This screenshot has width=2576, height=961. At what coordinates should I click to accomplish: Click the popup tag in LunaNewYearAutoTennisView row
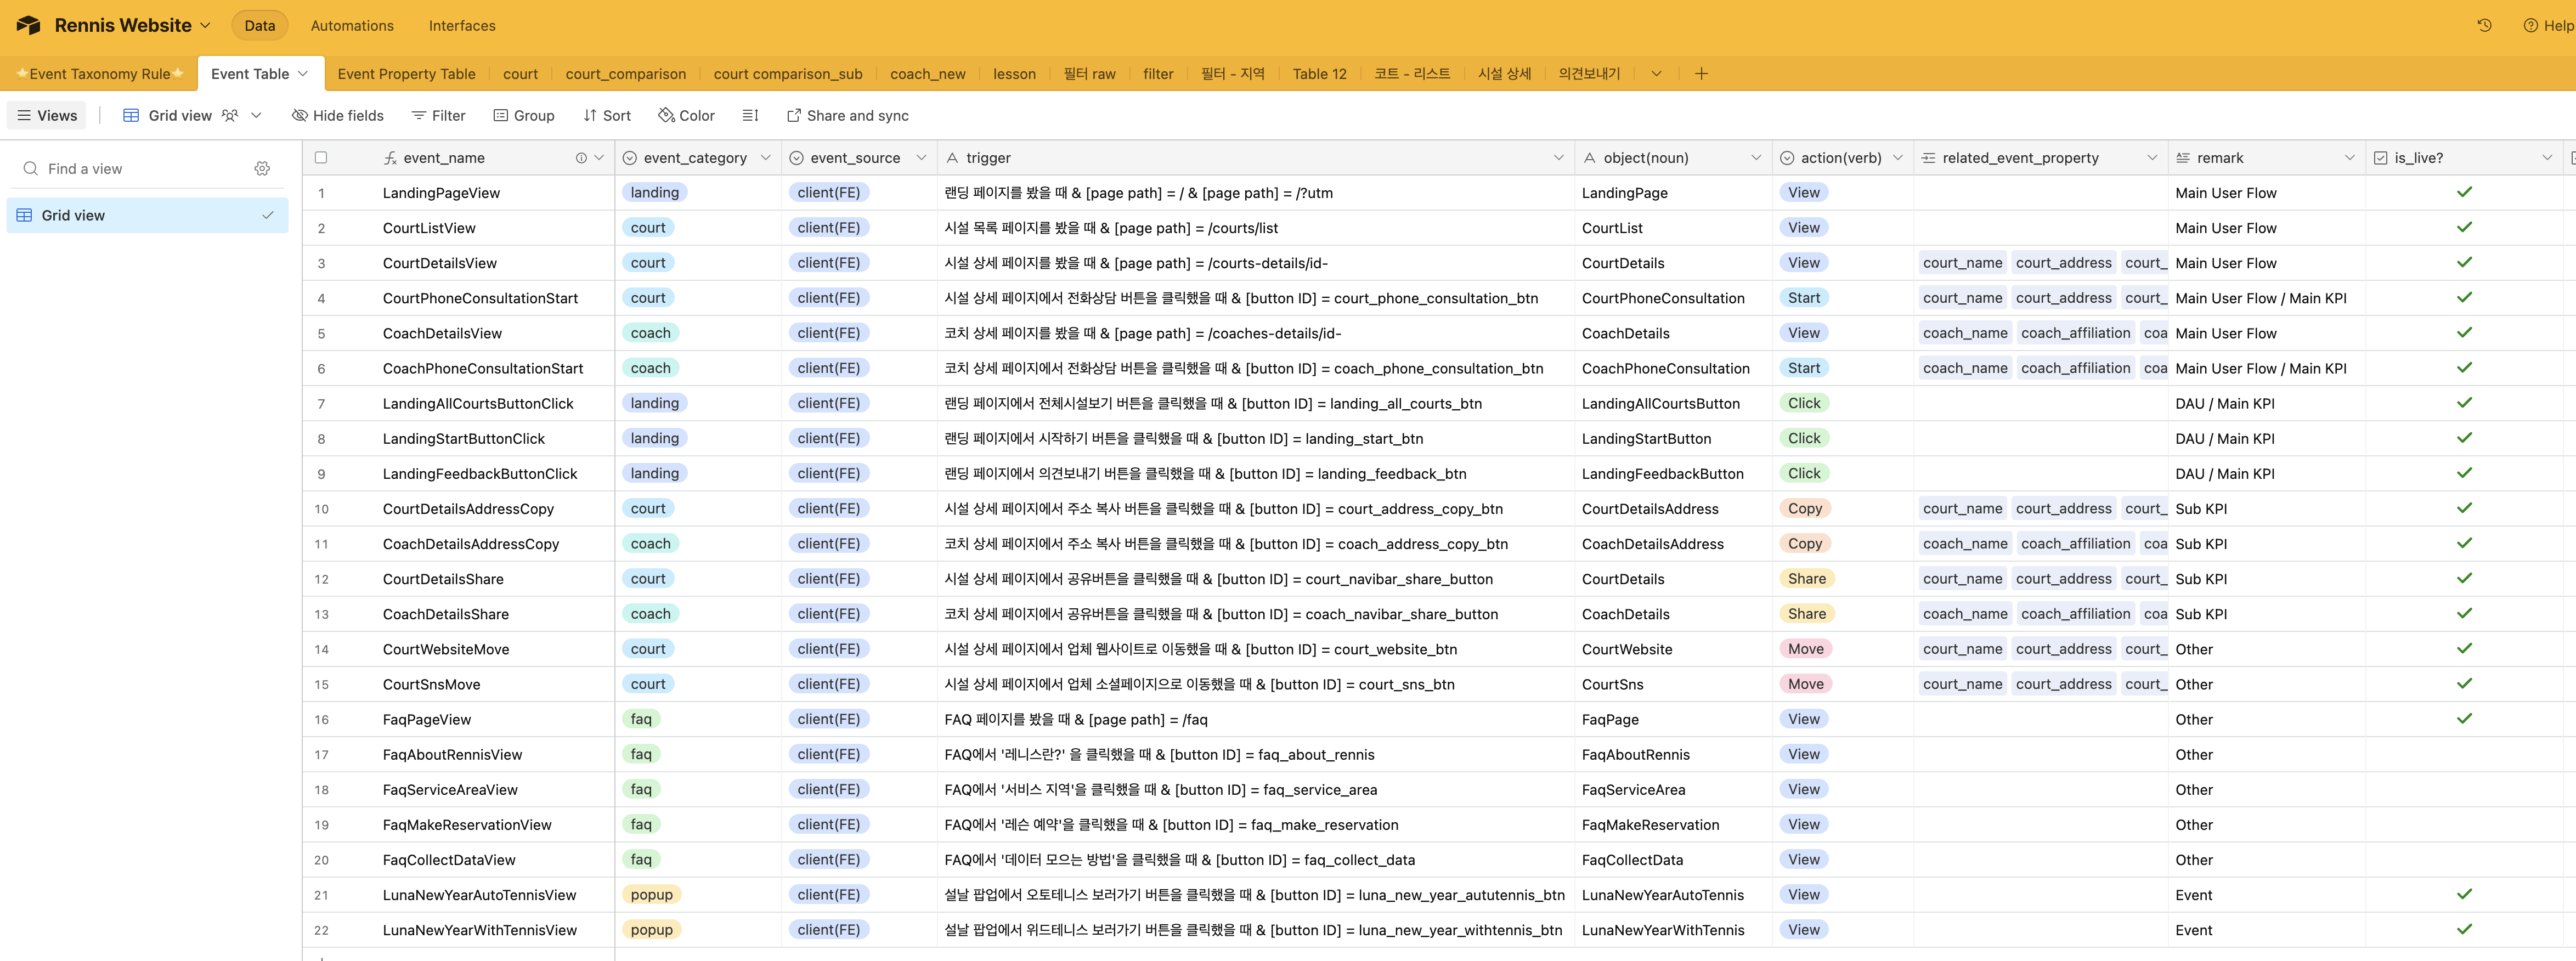[651, 895]
